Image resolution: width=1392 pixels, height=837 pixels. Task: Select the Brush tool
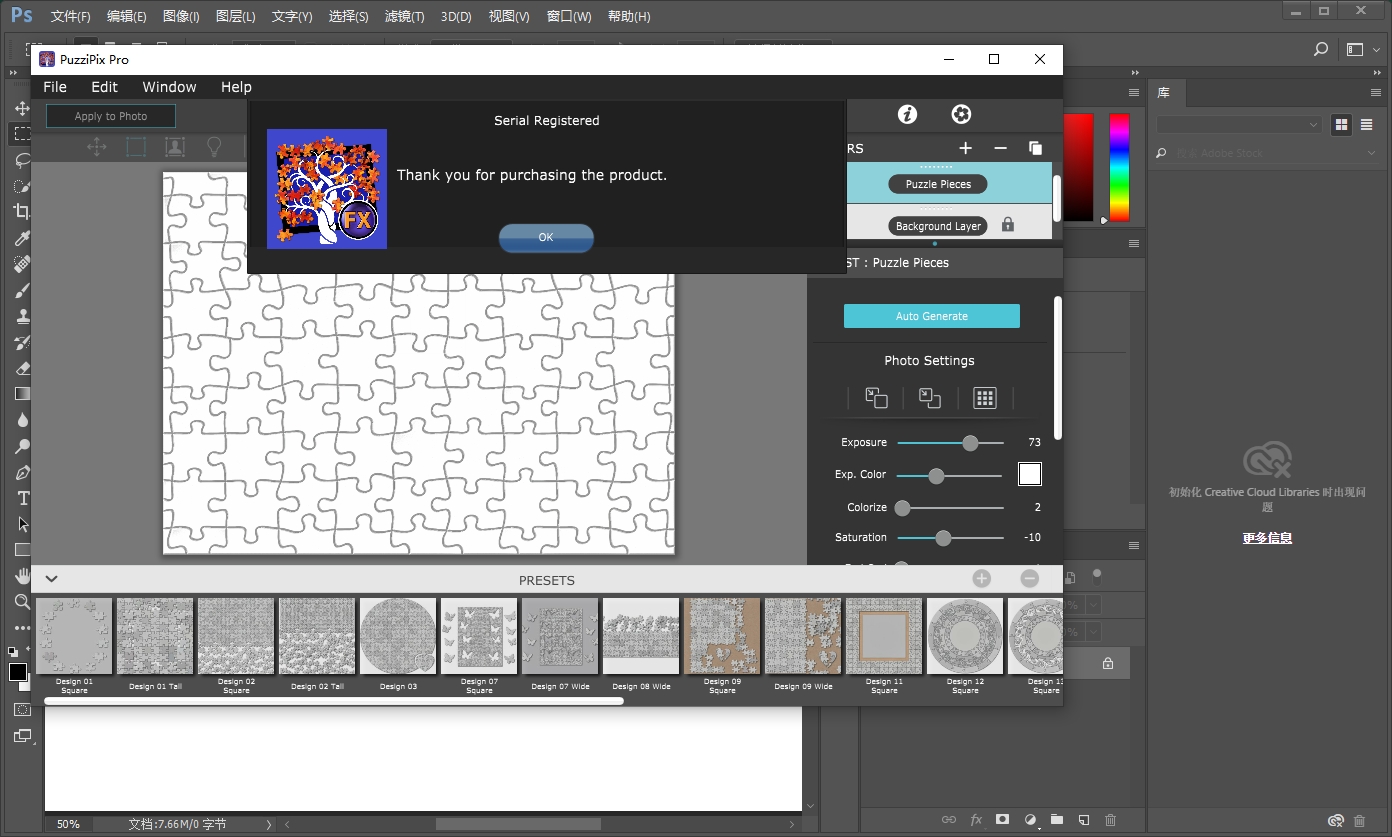pos(22,290)
